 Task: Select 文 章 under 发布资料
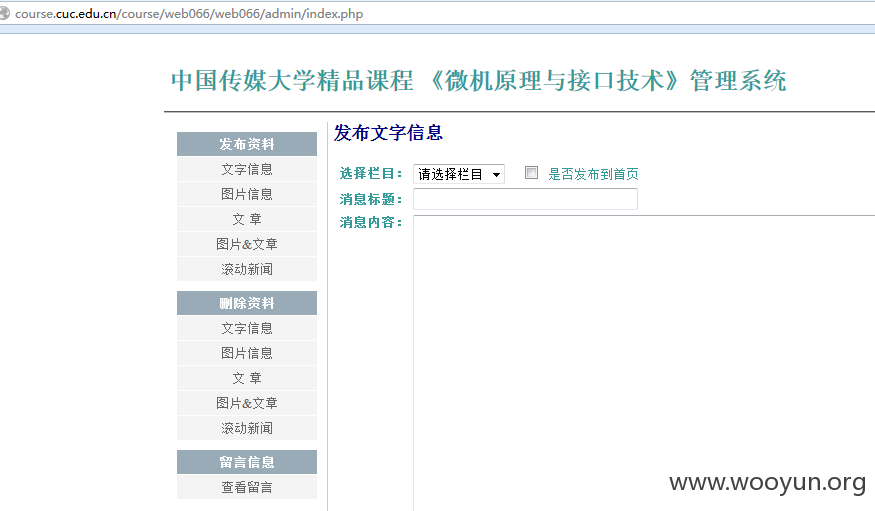[x=247, y=219]
